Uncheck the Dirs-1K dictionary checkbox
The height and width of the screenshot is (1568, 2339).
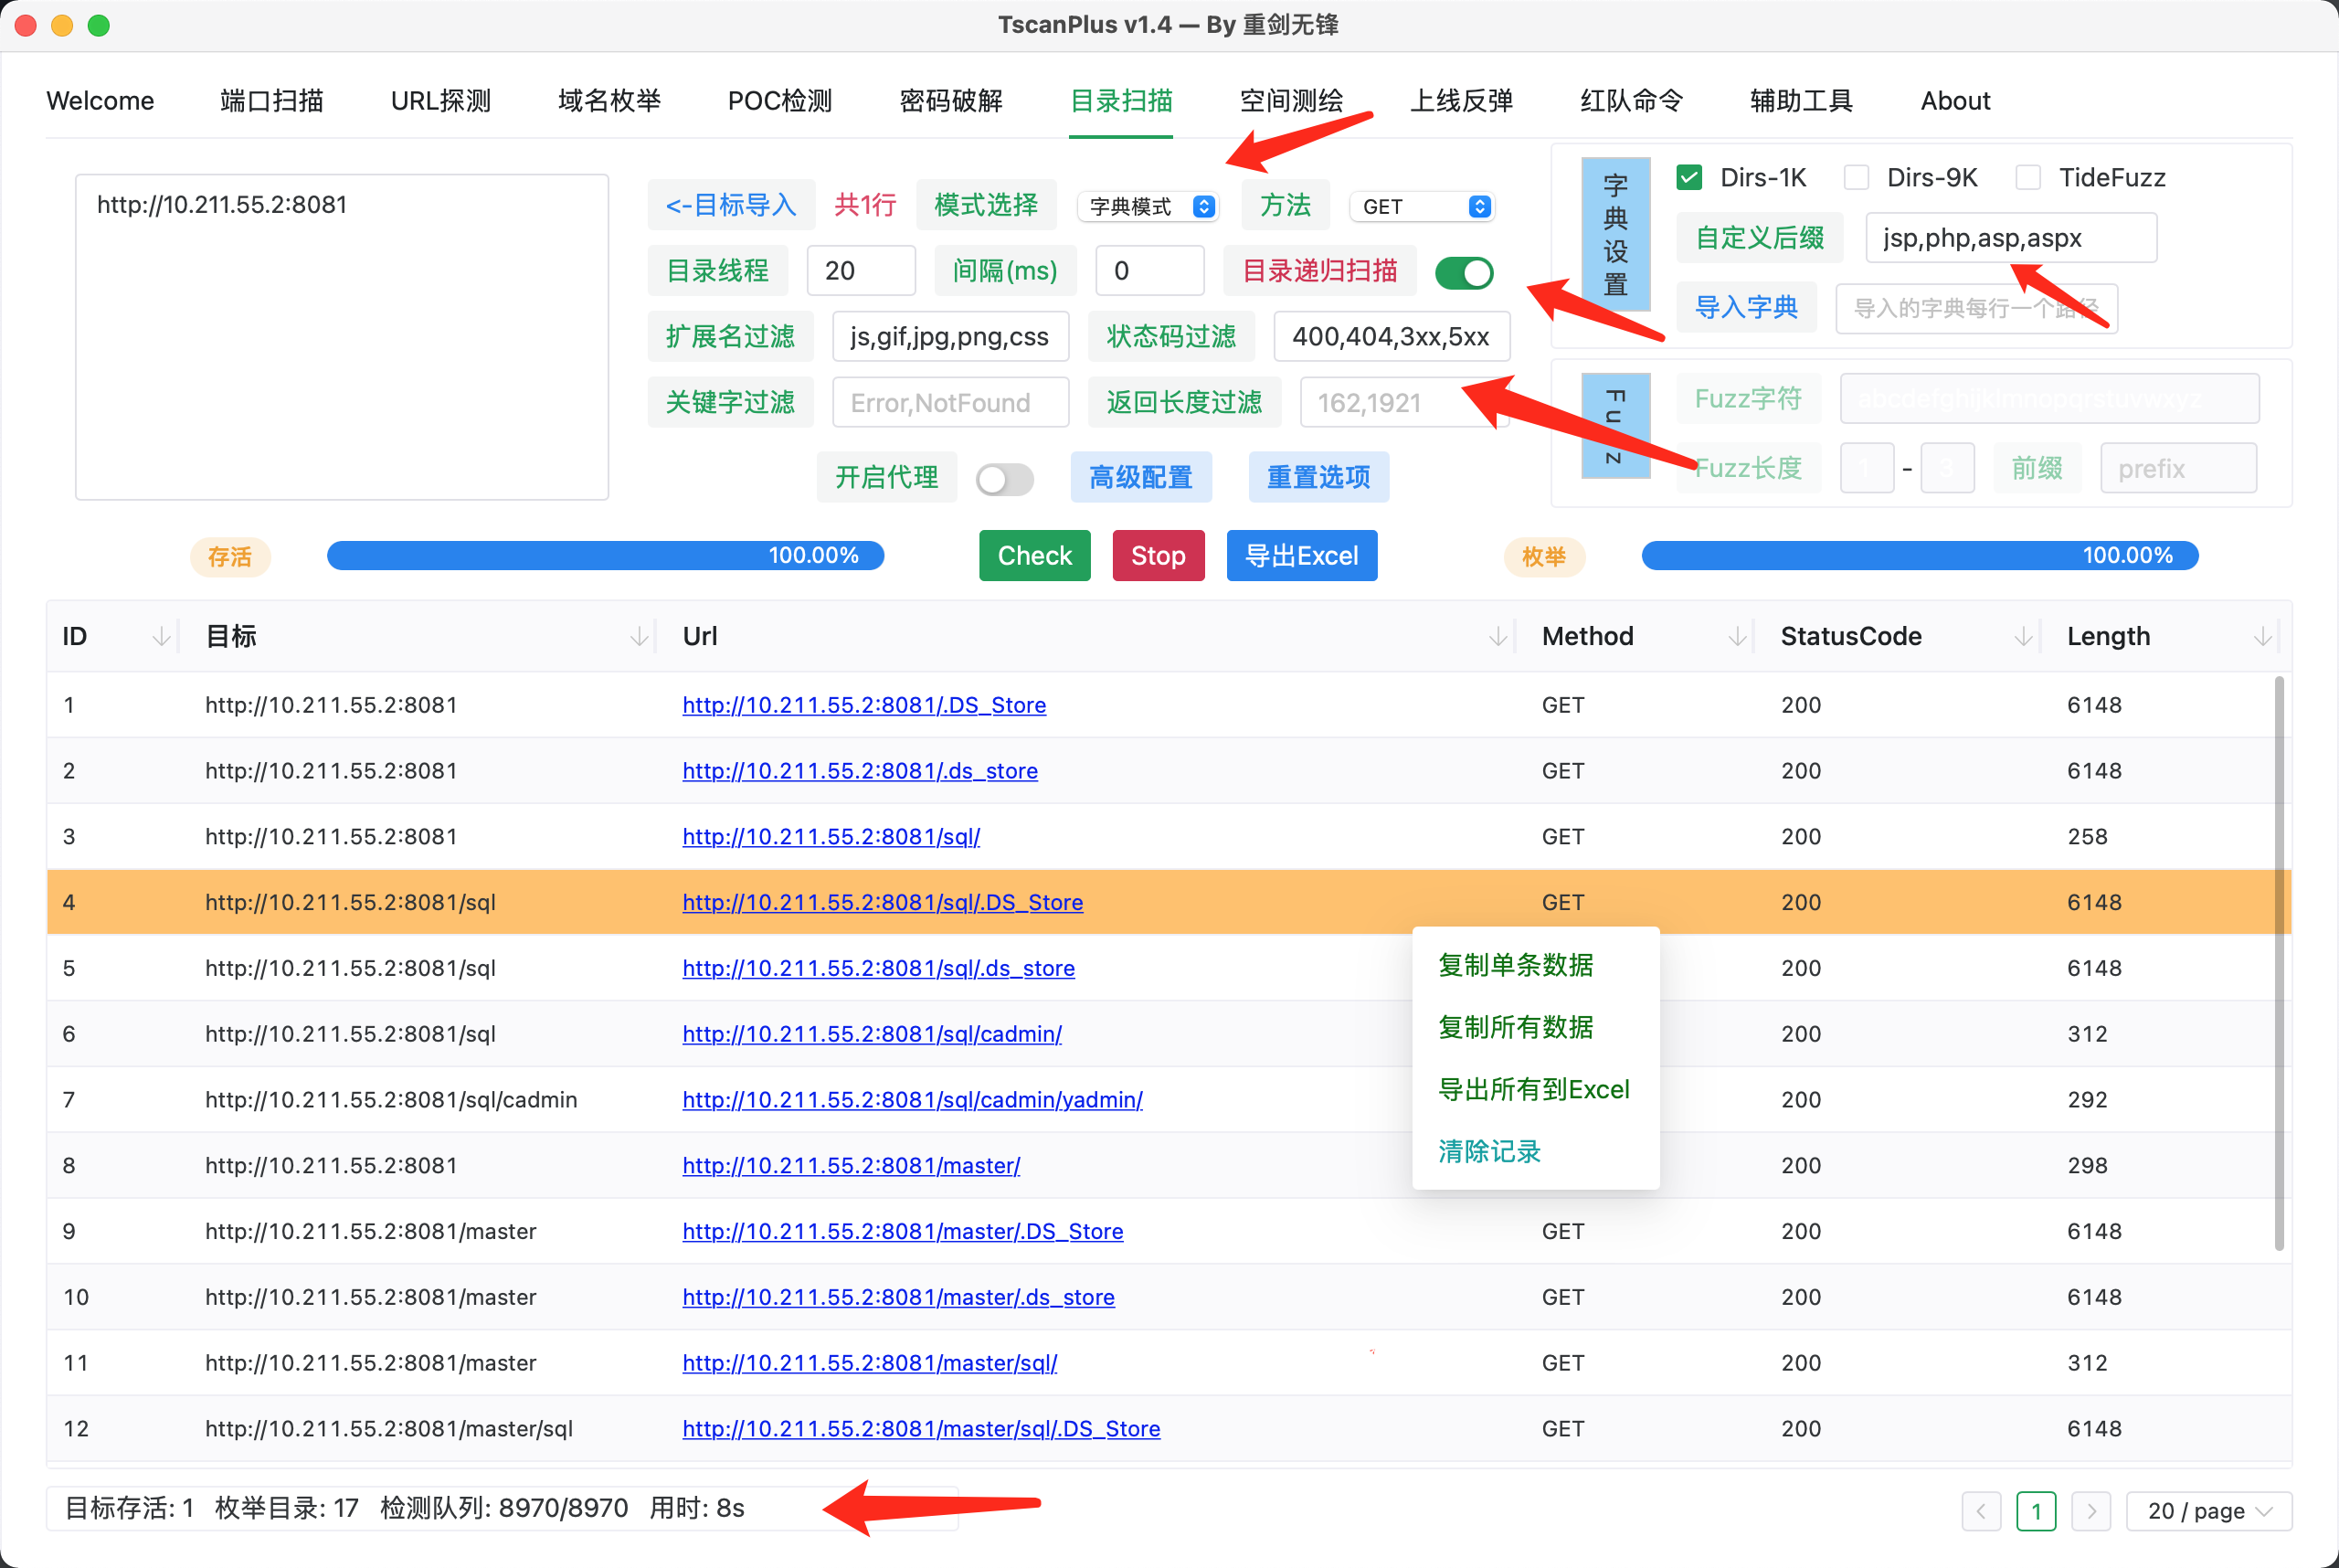[1689, 178]
